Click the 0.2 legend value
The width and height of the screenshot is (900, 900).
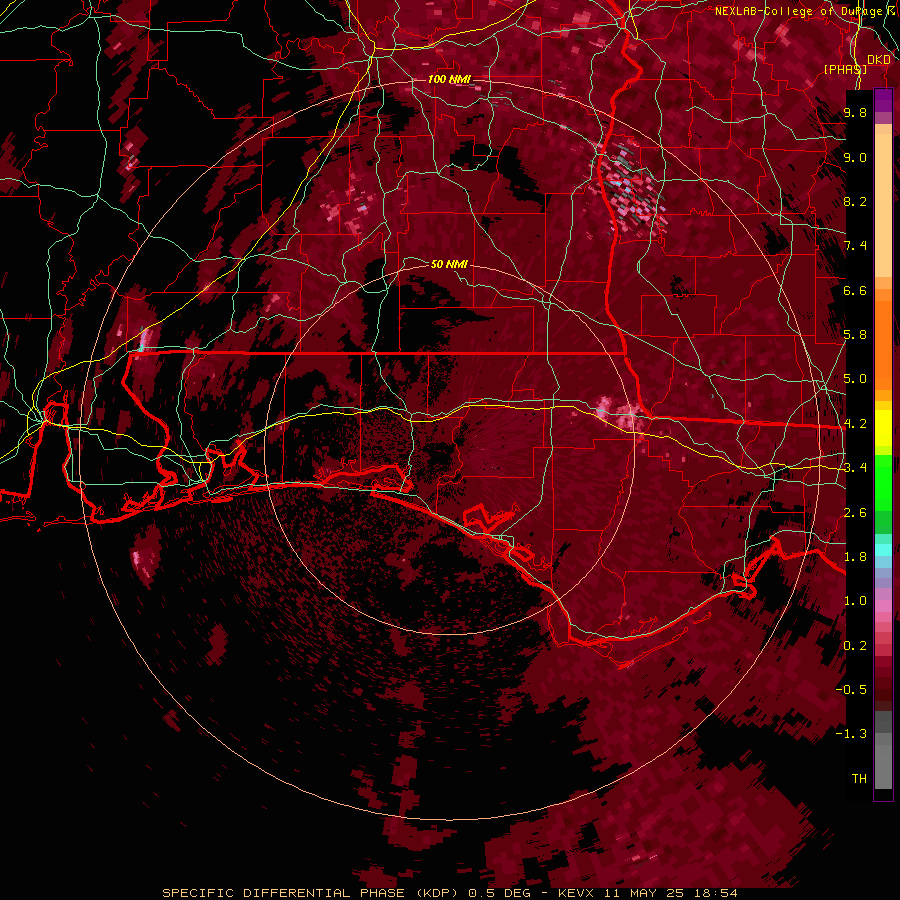pyautogui.click(x=855, y=646)
